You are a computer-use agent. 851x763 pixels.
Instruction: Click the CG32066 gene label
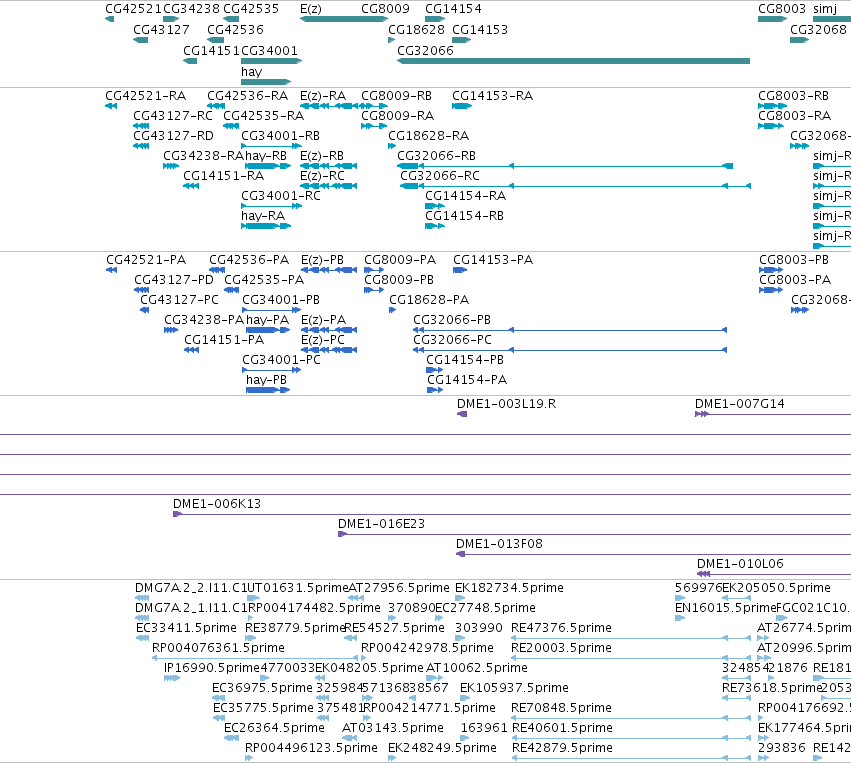click(425, 50)
